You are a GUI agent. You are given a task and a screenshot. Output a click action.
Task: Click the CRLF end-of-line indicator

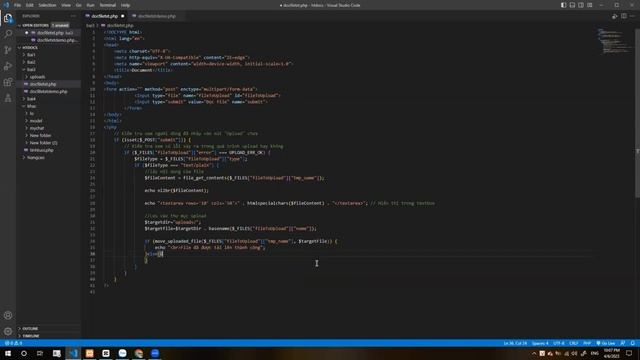pos(573,343)
